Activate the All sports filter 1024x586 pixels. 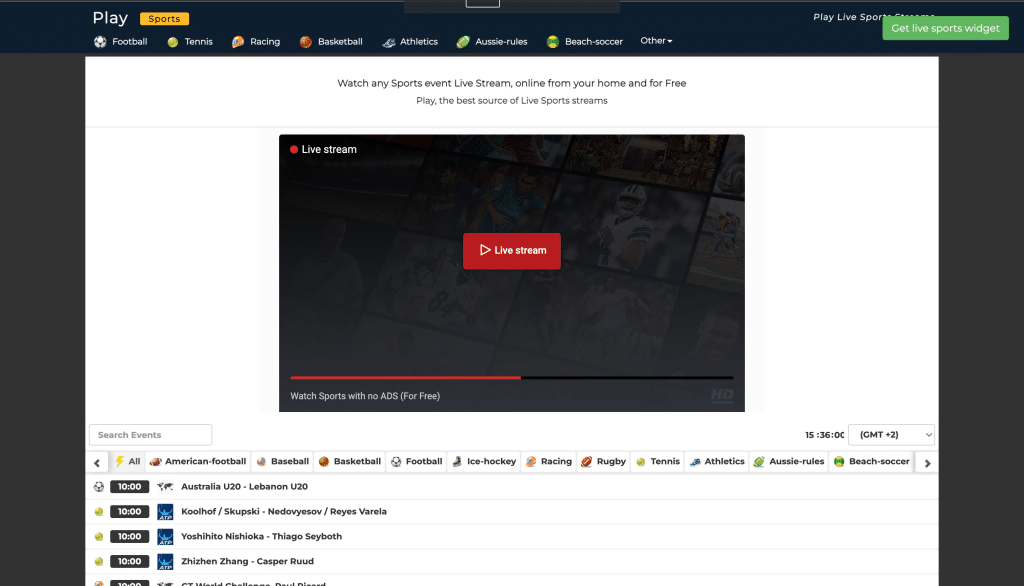coord(127,461)
